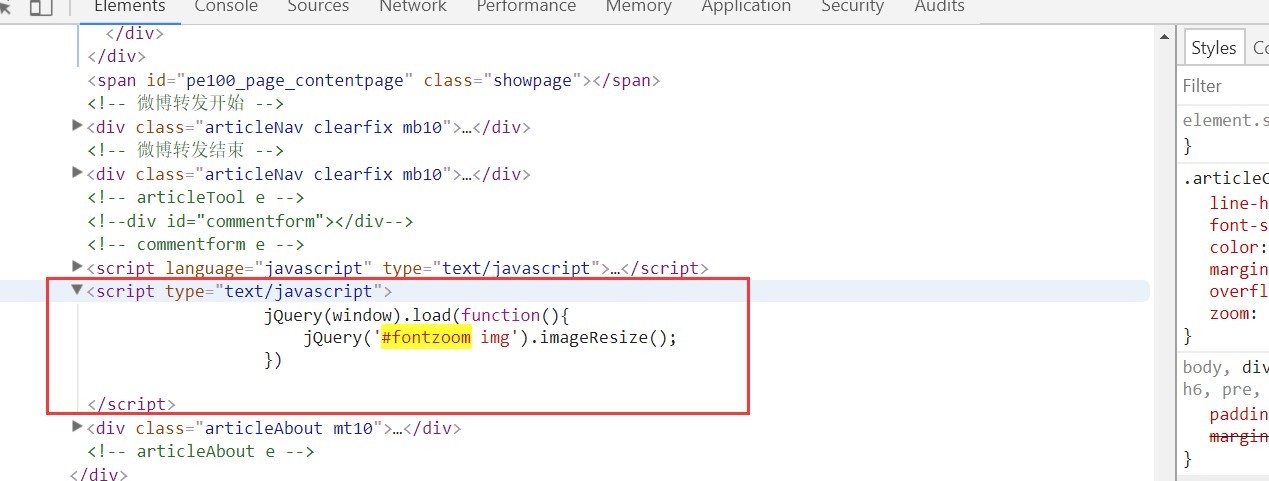Open the Audits tab

click(x=939, y=7)
